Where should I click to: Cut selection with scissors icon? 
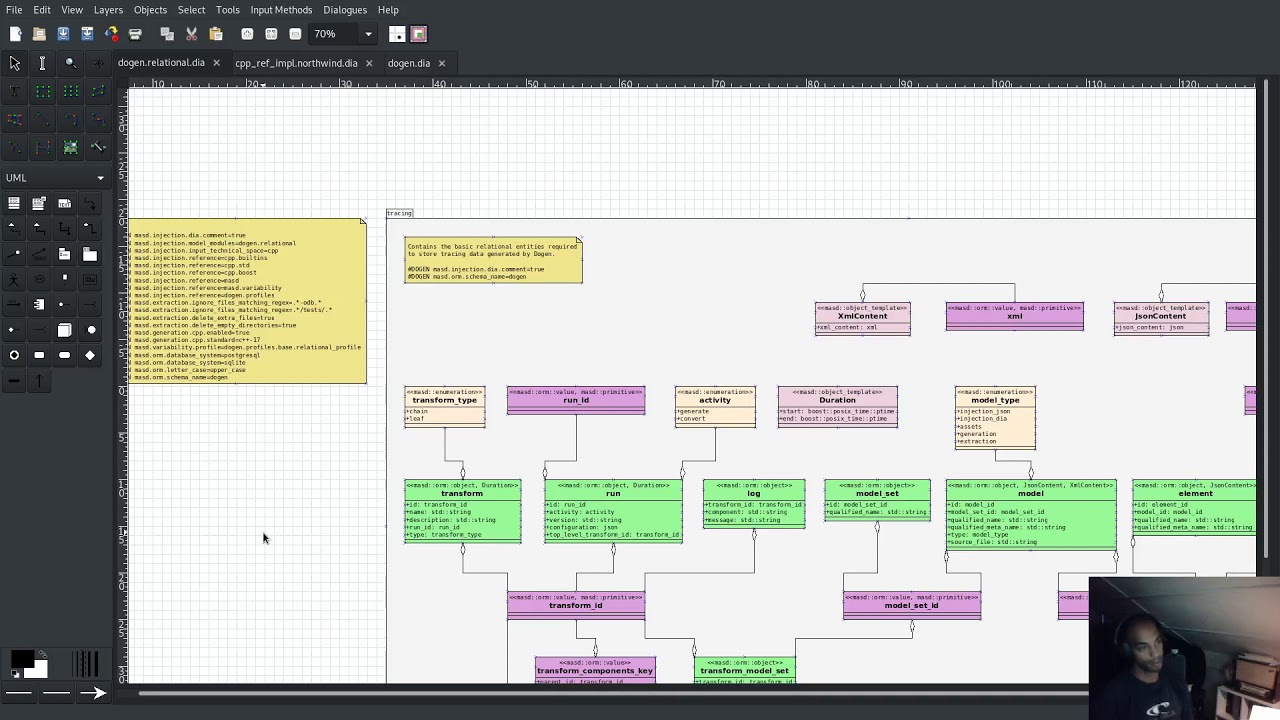click(x=191, y=34)
